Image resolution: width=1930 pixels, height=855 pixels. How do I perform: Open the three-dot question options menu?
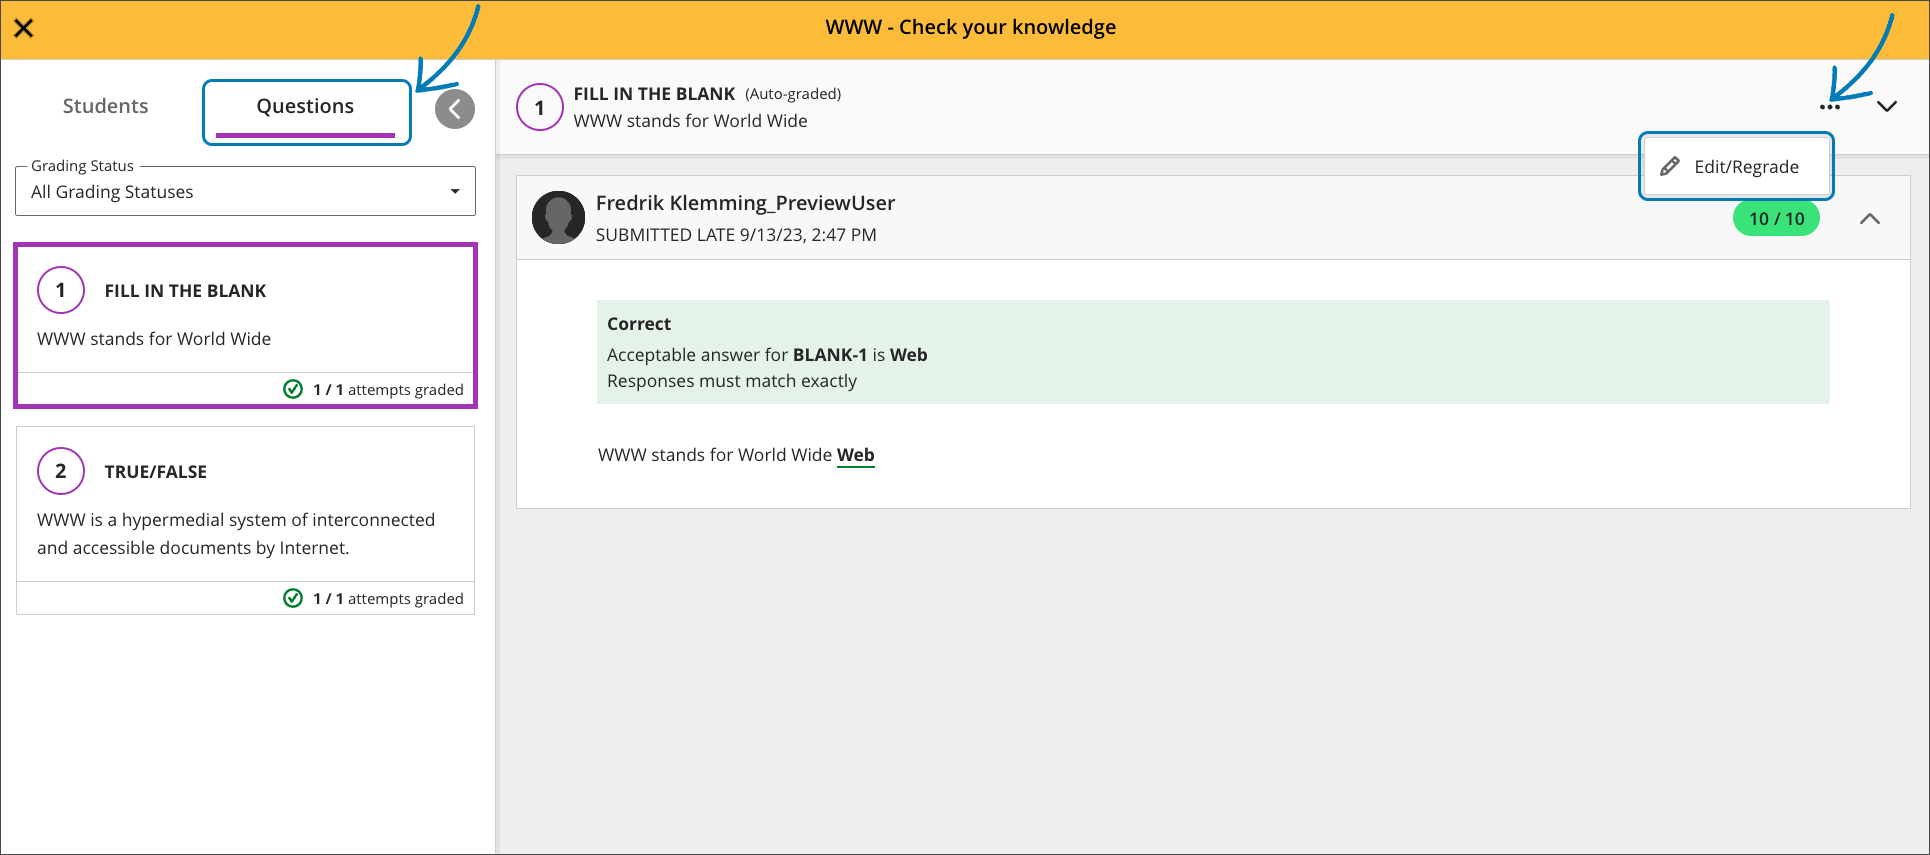point(1830,107)
